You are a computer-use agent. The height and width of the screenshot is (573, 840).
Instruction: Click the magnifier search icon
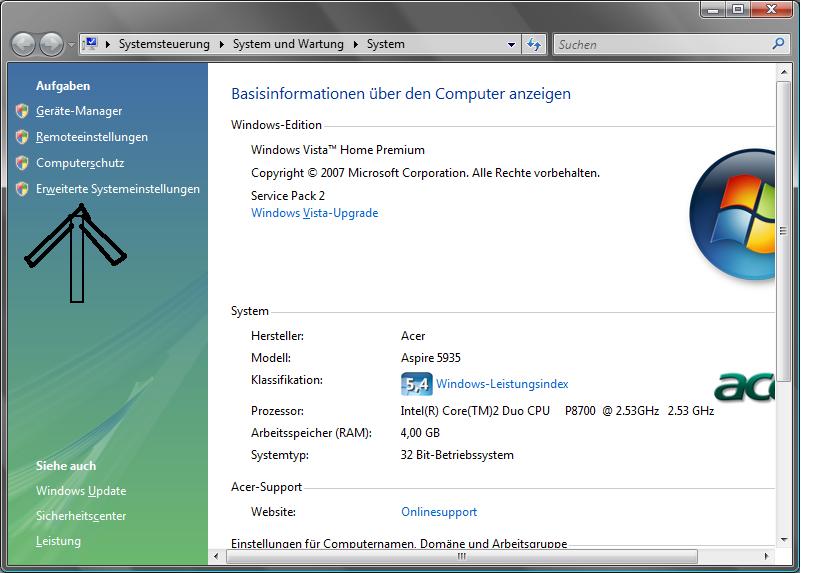tap(778, 44)
